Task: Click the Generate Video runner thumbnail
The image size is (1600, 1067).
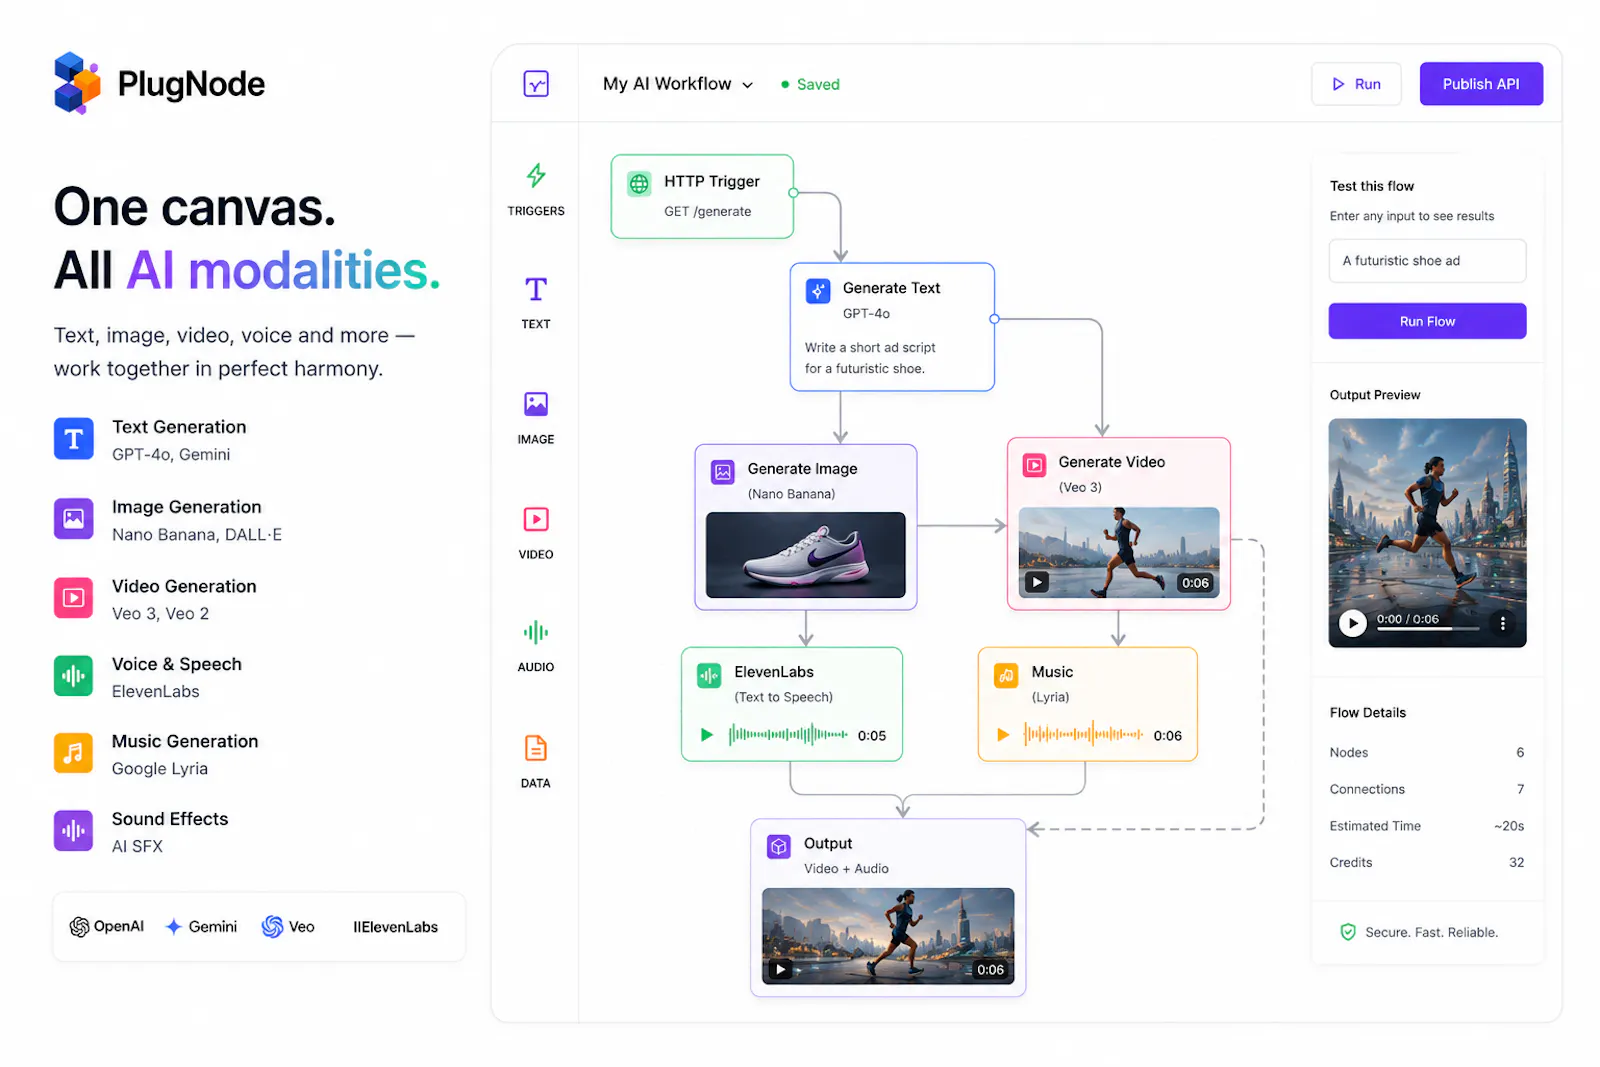Action: (1119, 552)
